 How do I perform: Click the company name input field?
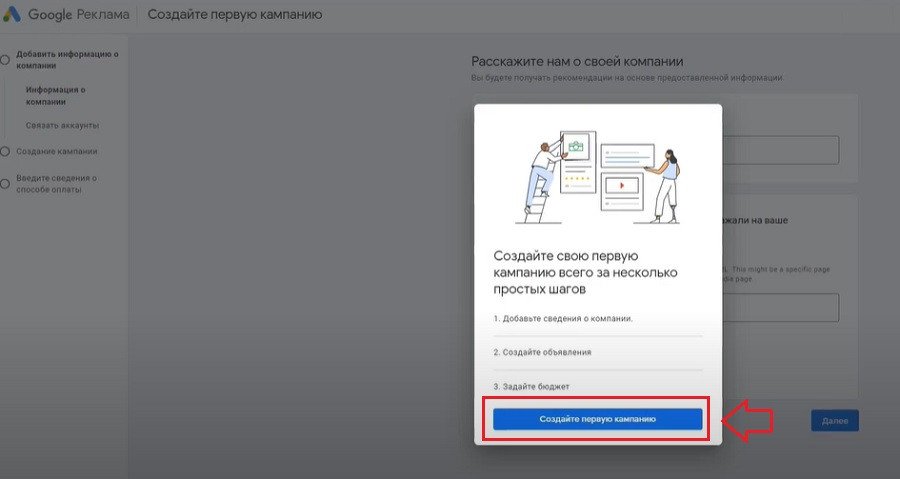781,150
